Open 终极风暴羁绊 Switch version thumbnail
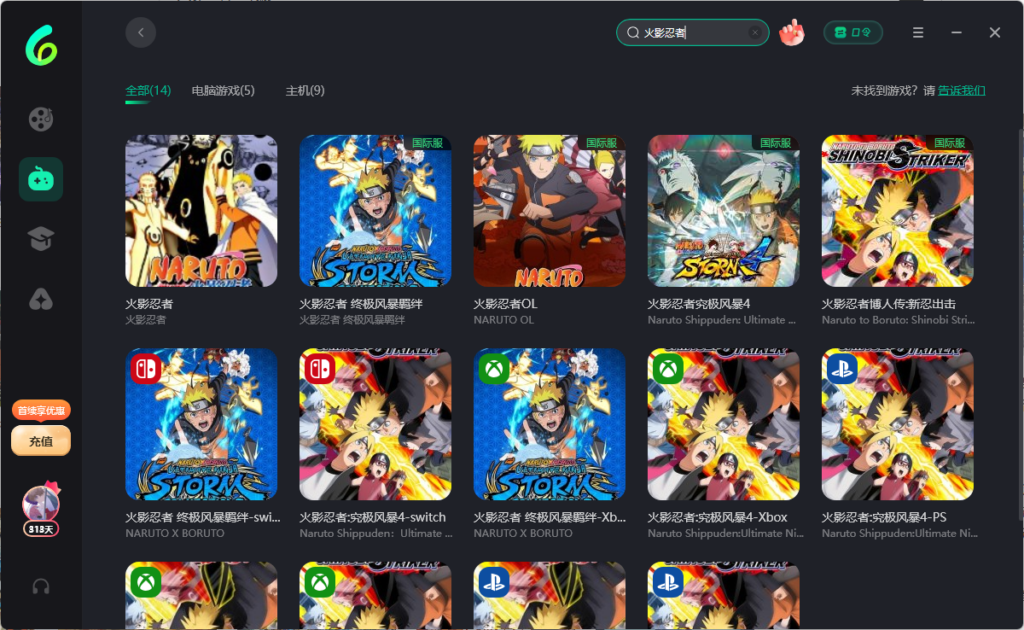The height and width of the screenshot is (630, 1024). coord(201,424)
